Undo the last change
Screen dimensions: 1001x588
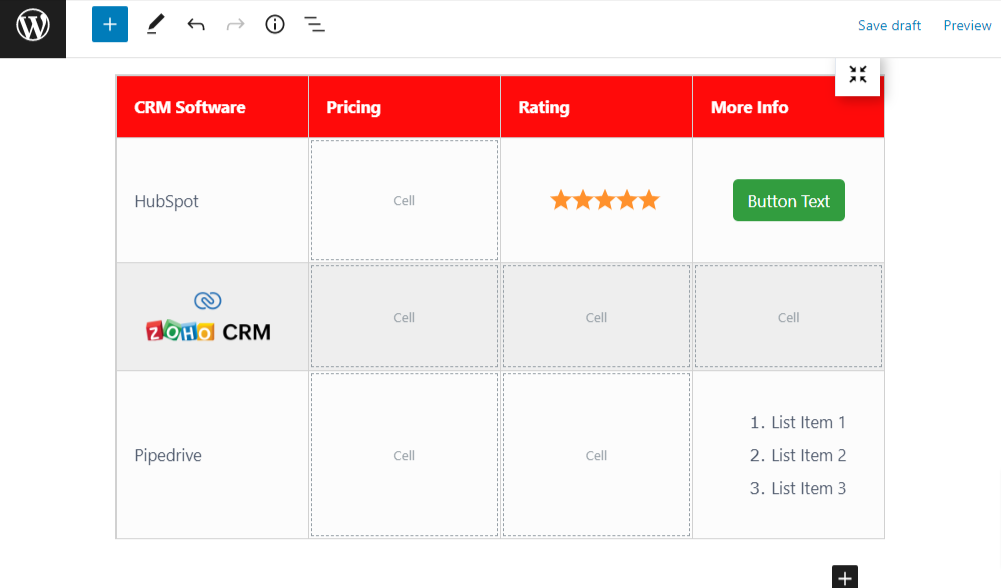[x=196, y=24]
